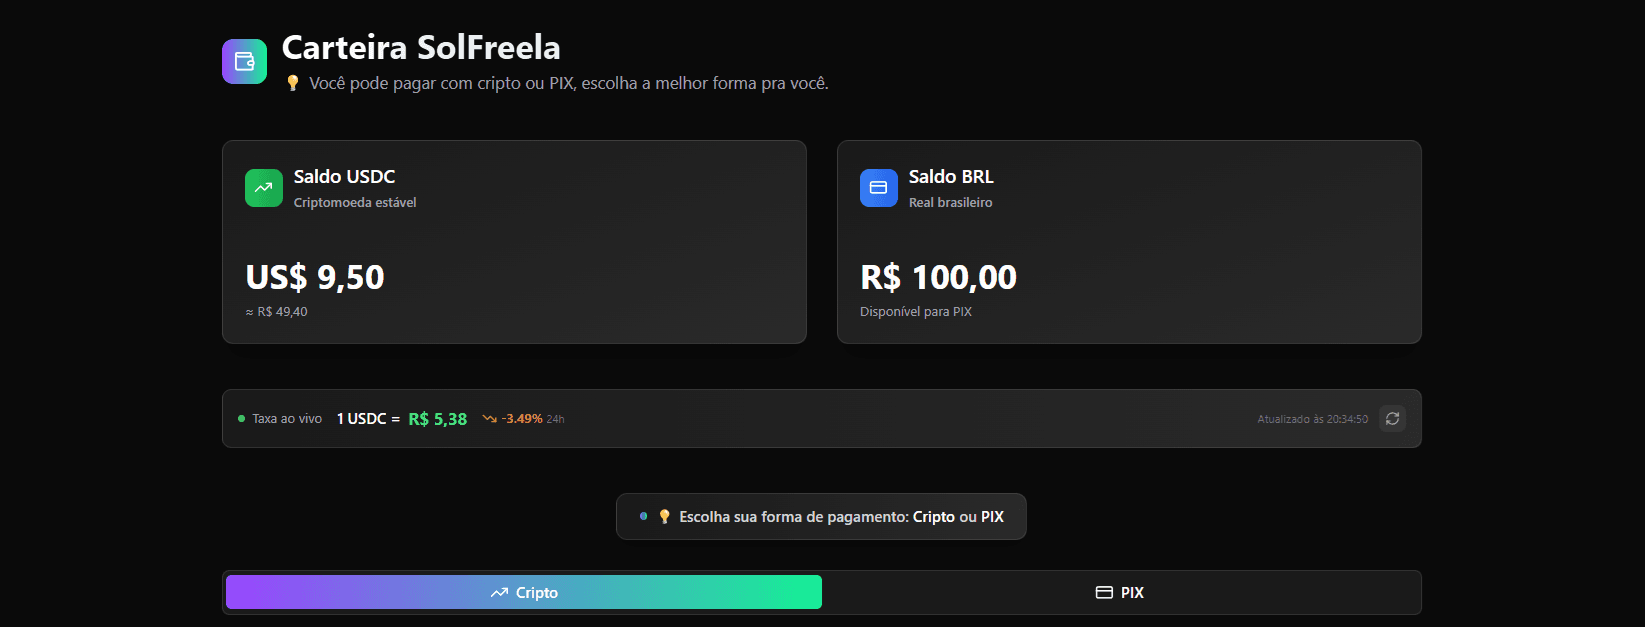Click the card icon on PIX tab
Viewport: 1645px width, 627px height.
tap(1104, 592)
